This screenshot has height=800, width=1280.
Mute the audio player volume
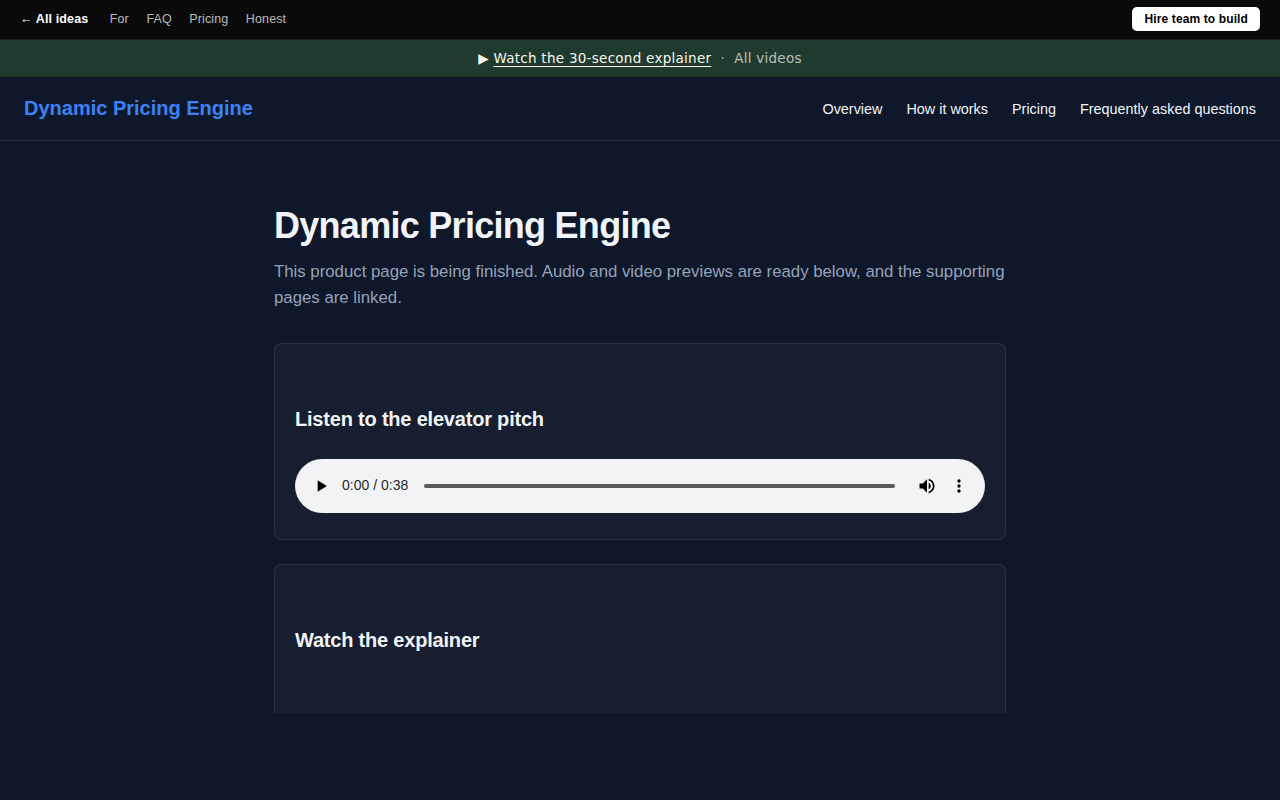point(927,486)
